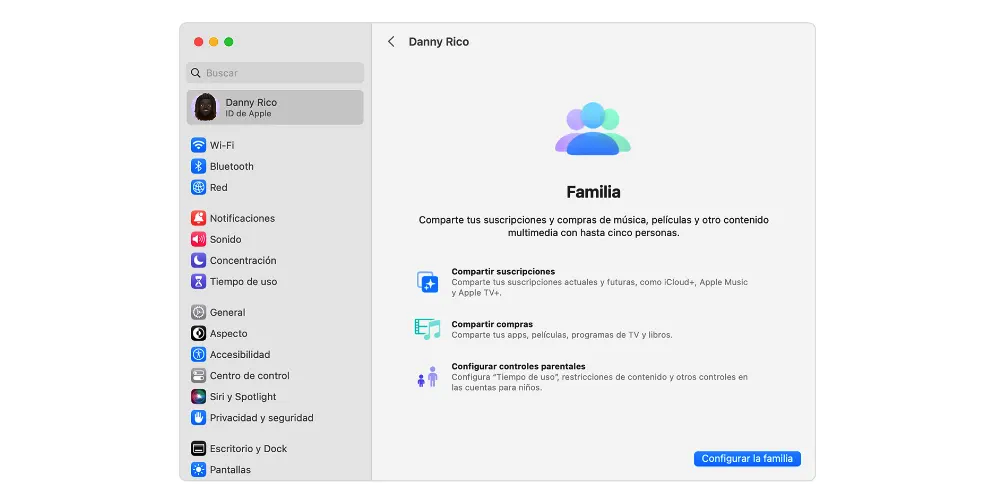Click Danny Rico's avatar picture
This screenshot has height=500, width=1000.
click(x=205, y=107)
